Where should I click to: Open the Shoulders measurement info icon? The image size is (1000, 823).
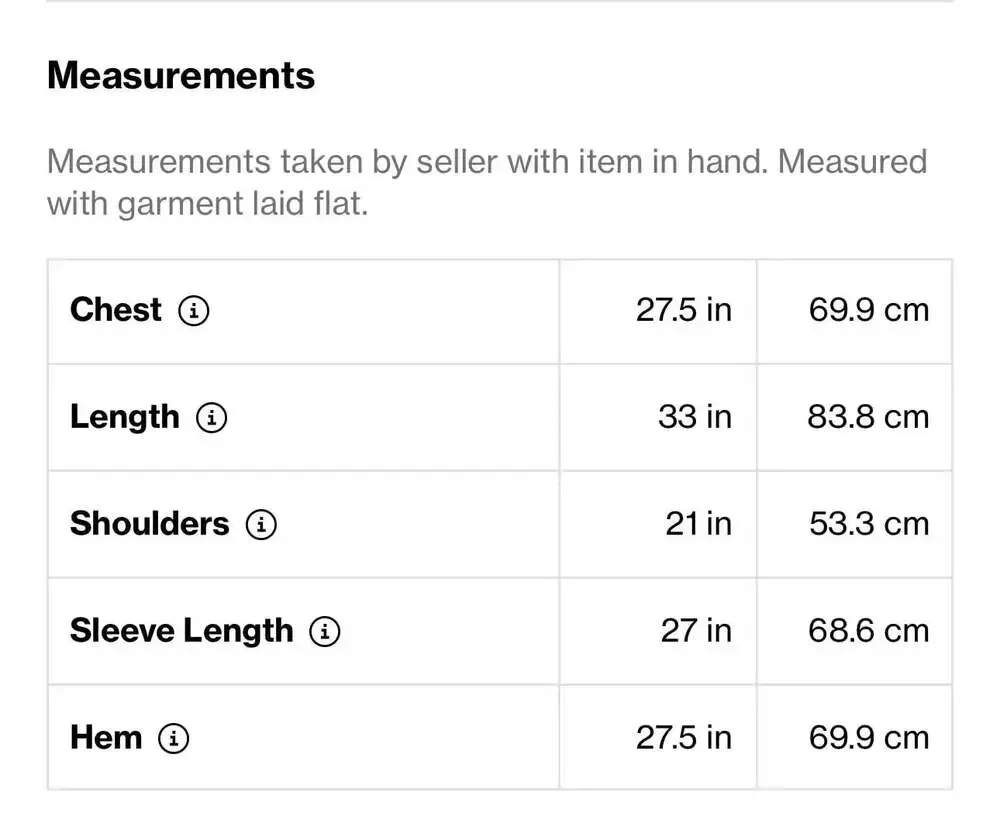(261, 524)
